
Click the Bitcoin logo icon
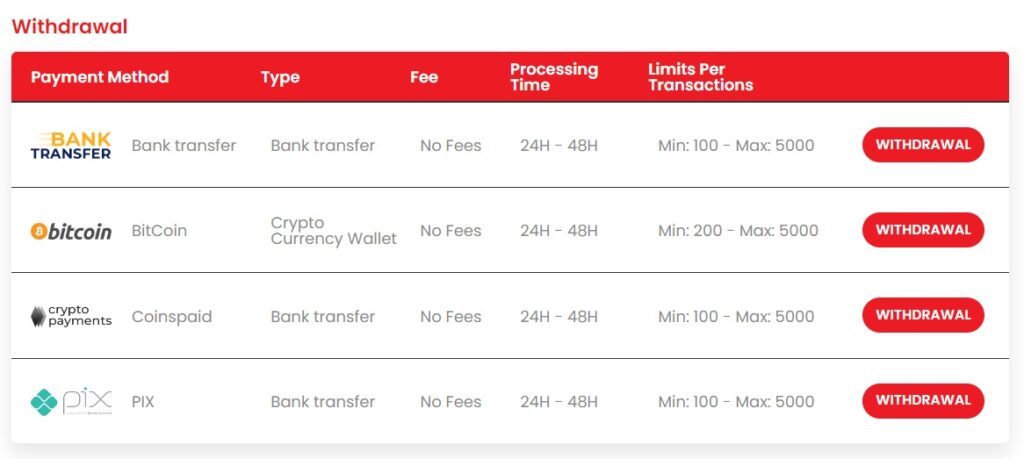click(x=71, y=231)
